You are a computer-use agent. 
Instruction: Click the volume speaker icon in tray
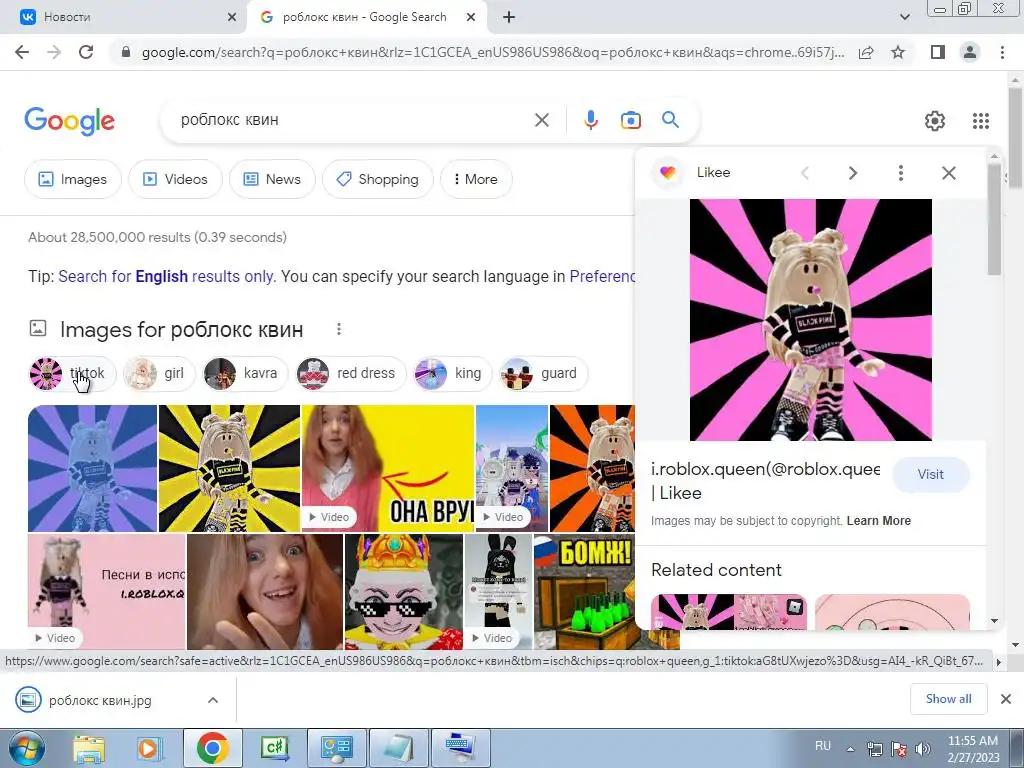tap(922, 749)
